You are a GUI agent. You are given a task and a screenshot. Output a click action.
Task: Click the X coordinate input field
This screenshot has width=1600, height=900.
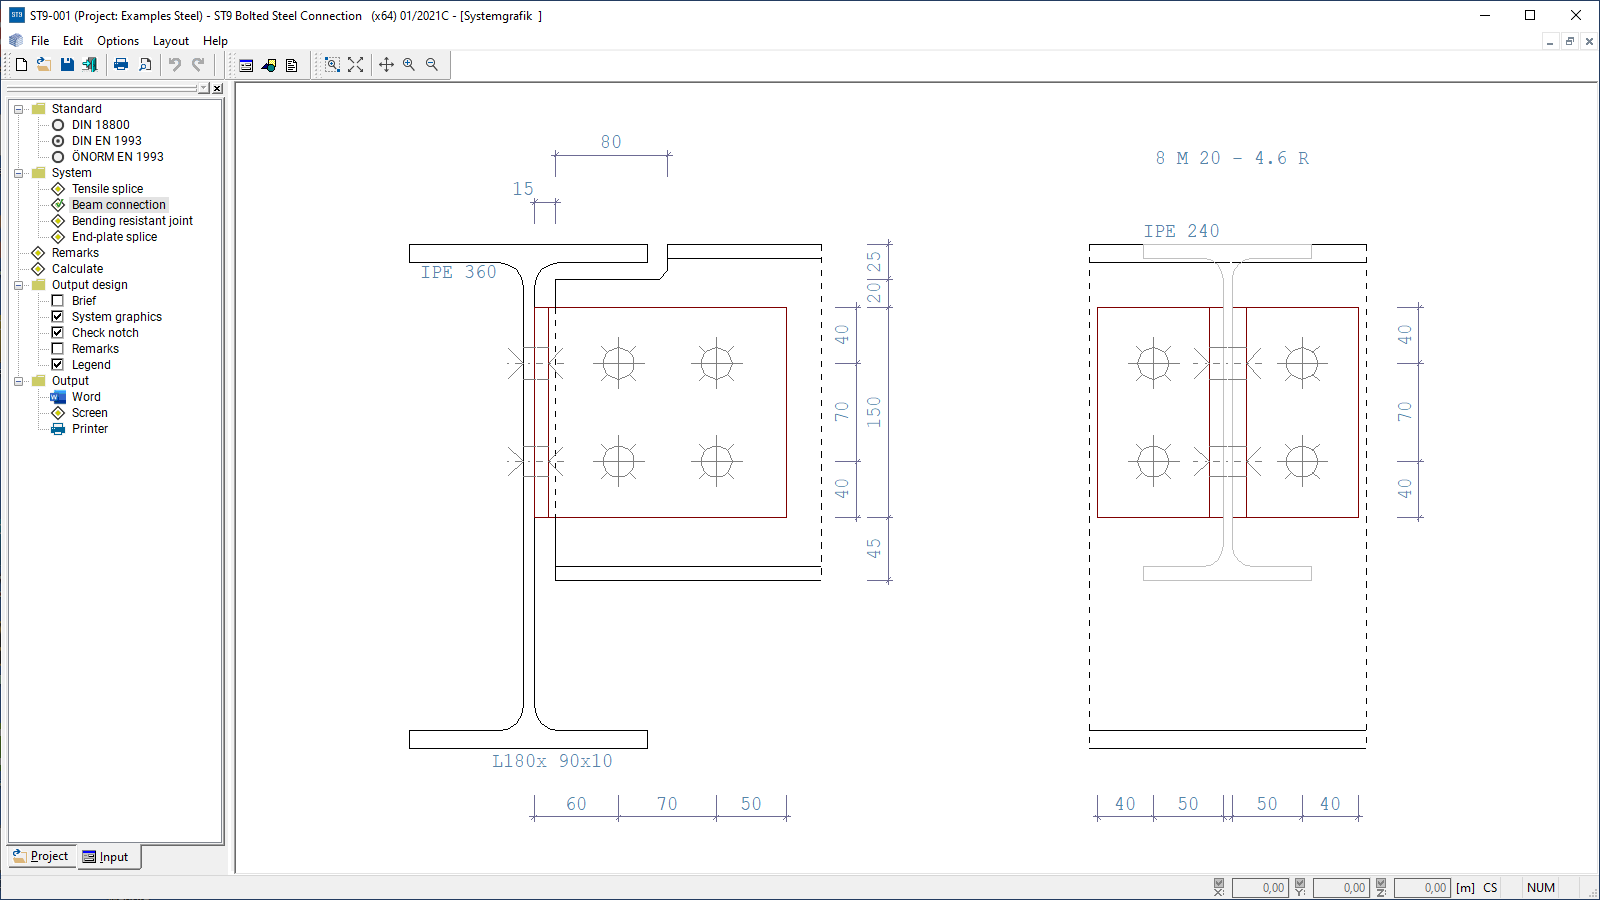click(1259, 887)
